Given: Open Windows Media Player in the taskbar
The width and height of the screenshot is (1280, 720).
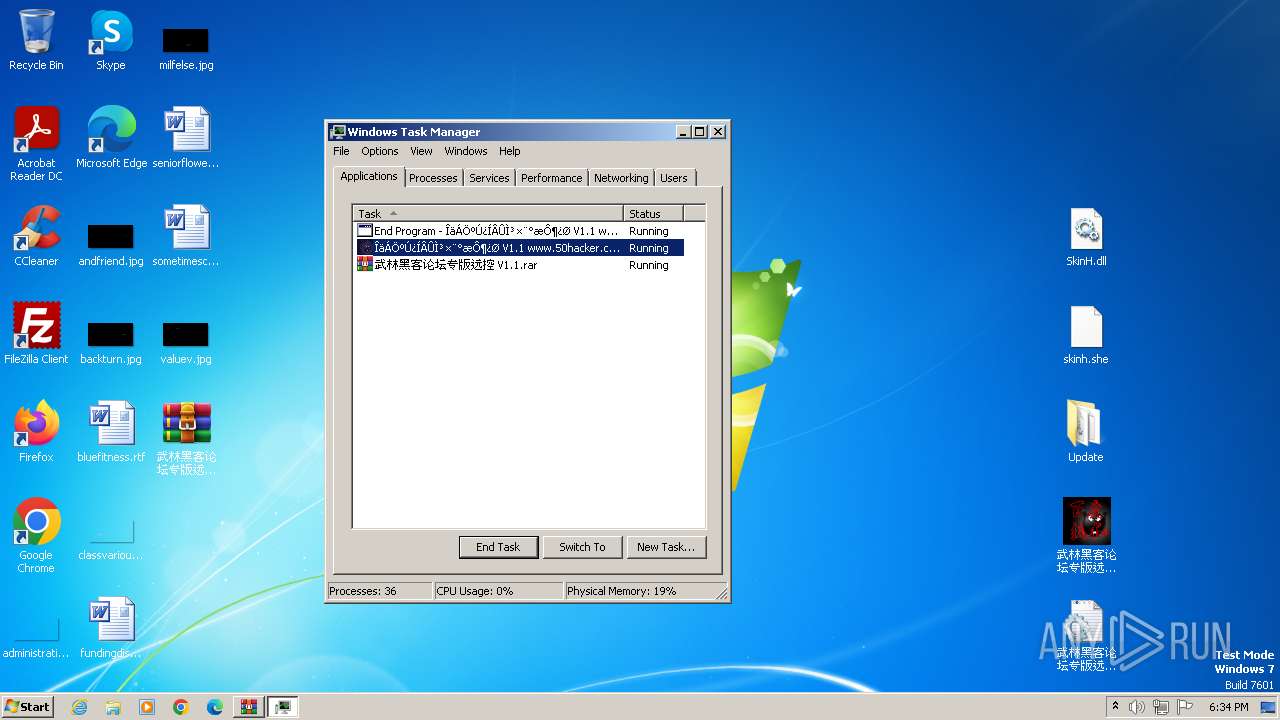Looking at the screenshot, I should coord(147,707).
